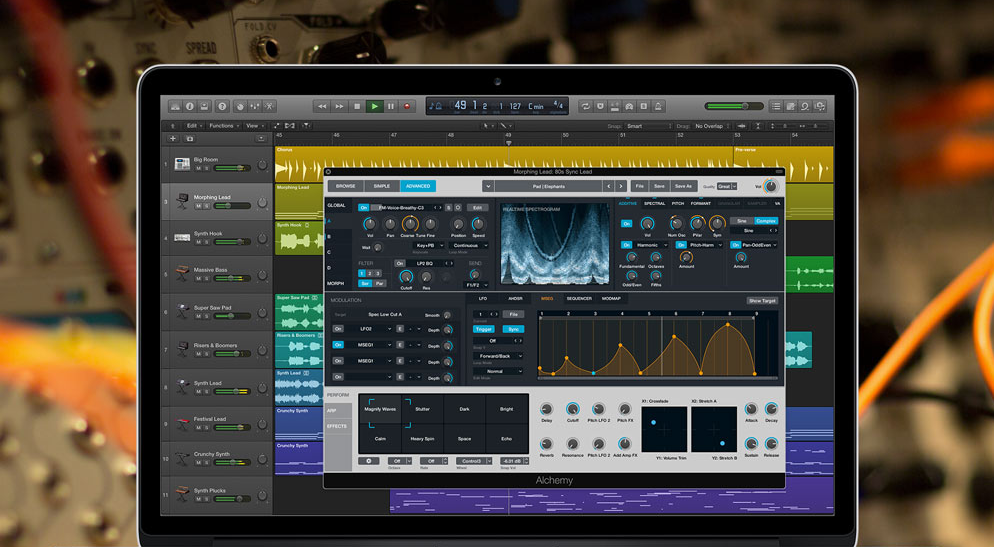Click the Alchemy header File button
This screenshot has width=994, height=547.
click(640, 186)
